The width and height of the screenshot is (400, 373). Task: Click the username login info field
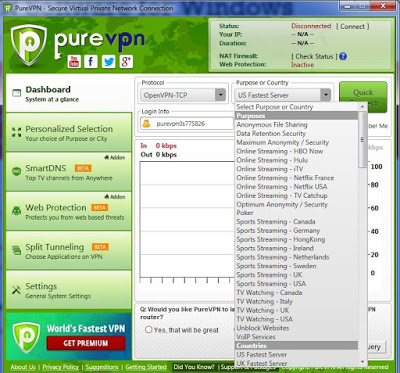[187, 124]
